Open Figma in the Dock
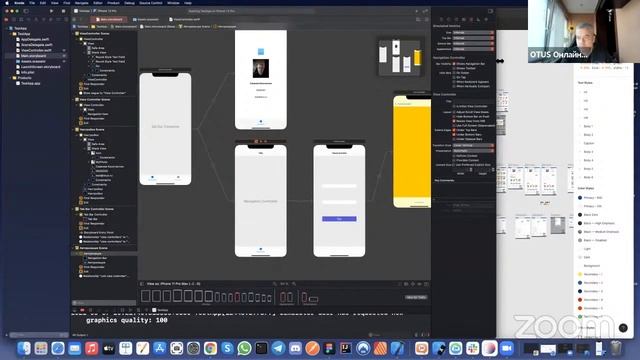Viewport: 640px width, 360px height. pyautogui.click(x=329, y=348)
